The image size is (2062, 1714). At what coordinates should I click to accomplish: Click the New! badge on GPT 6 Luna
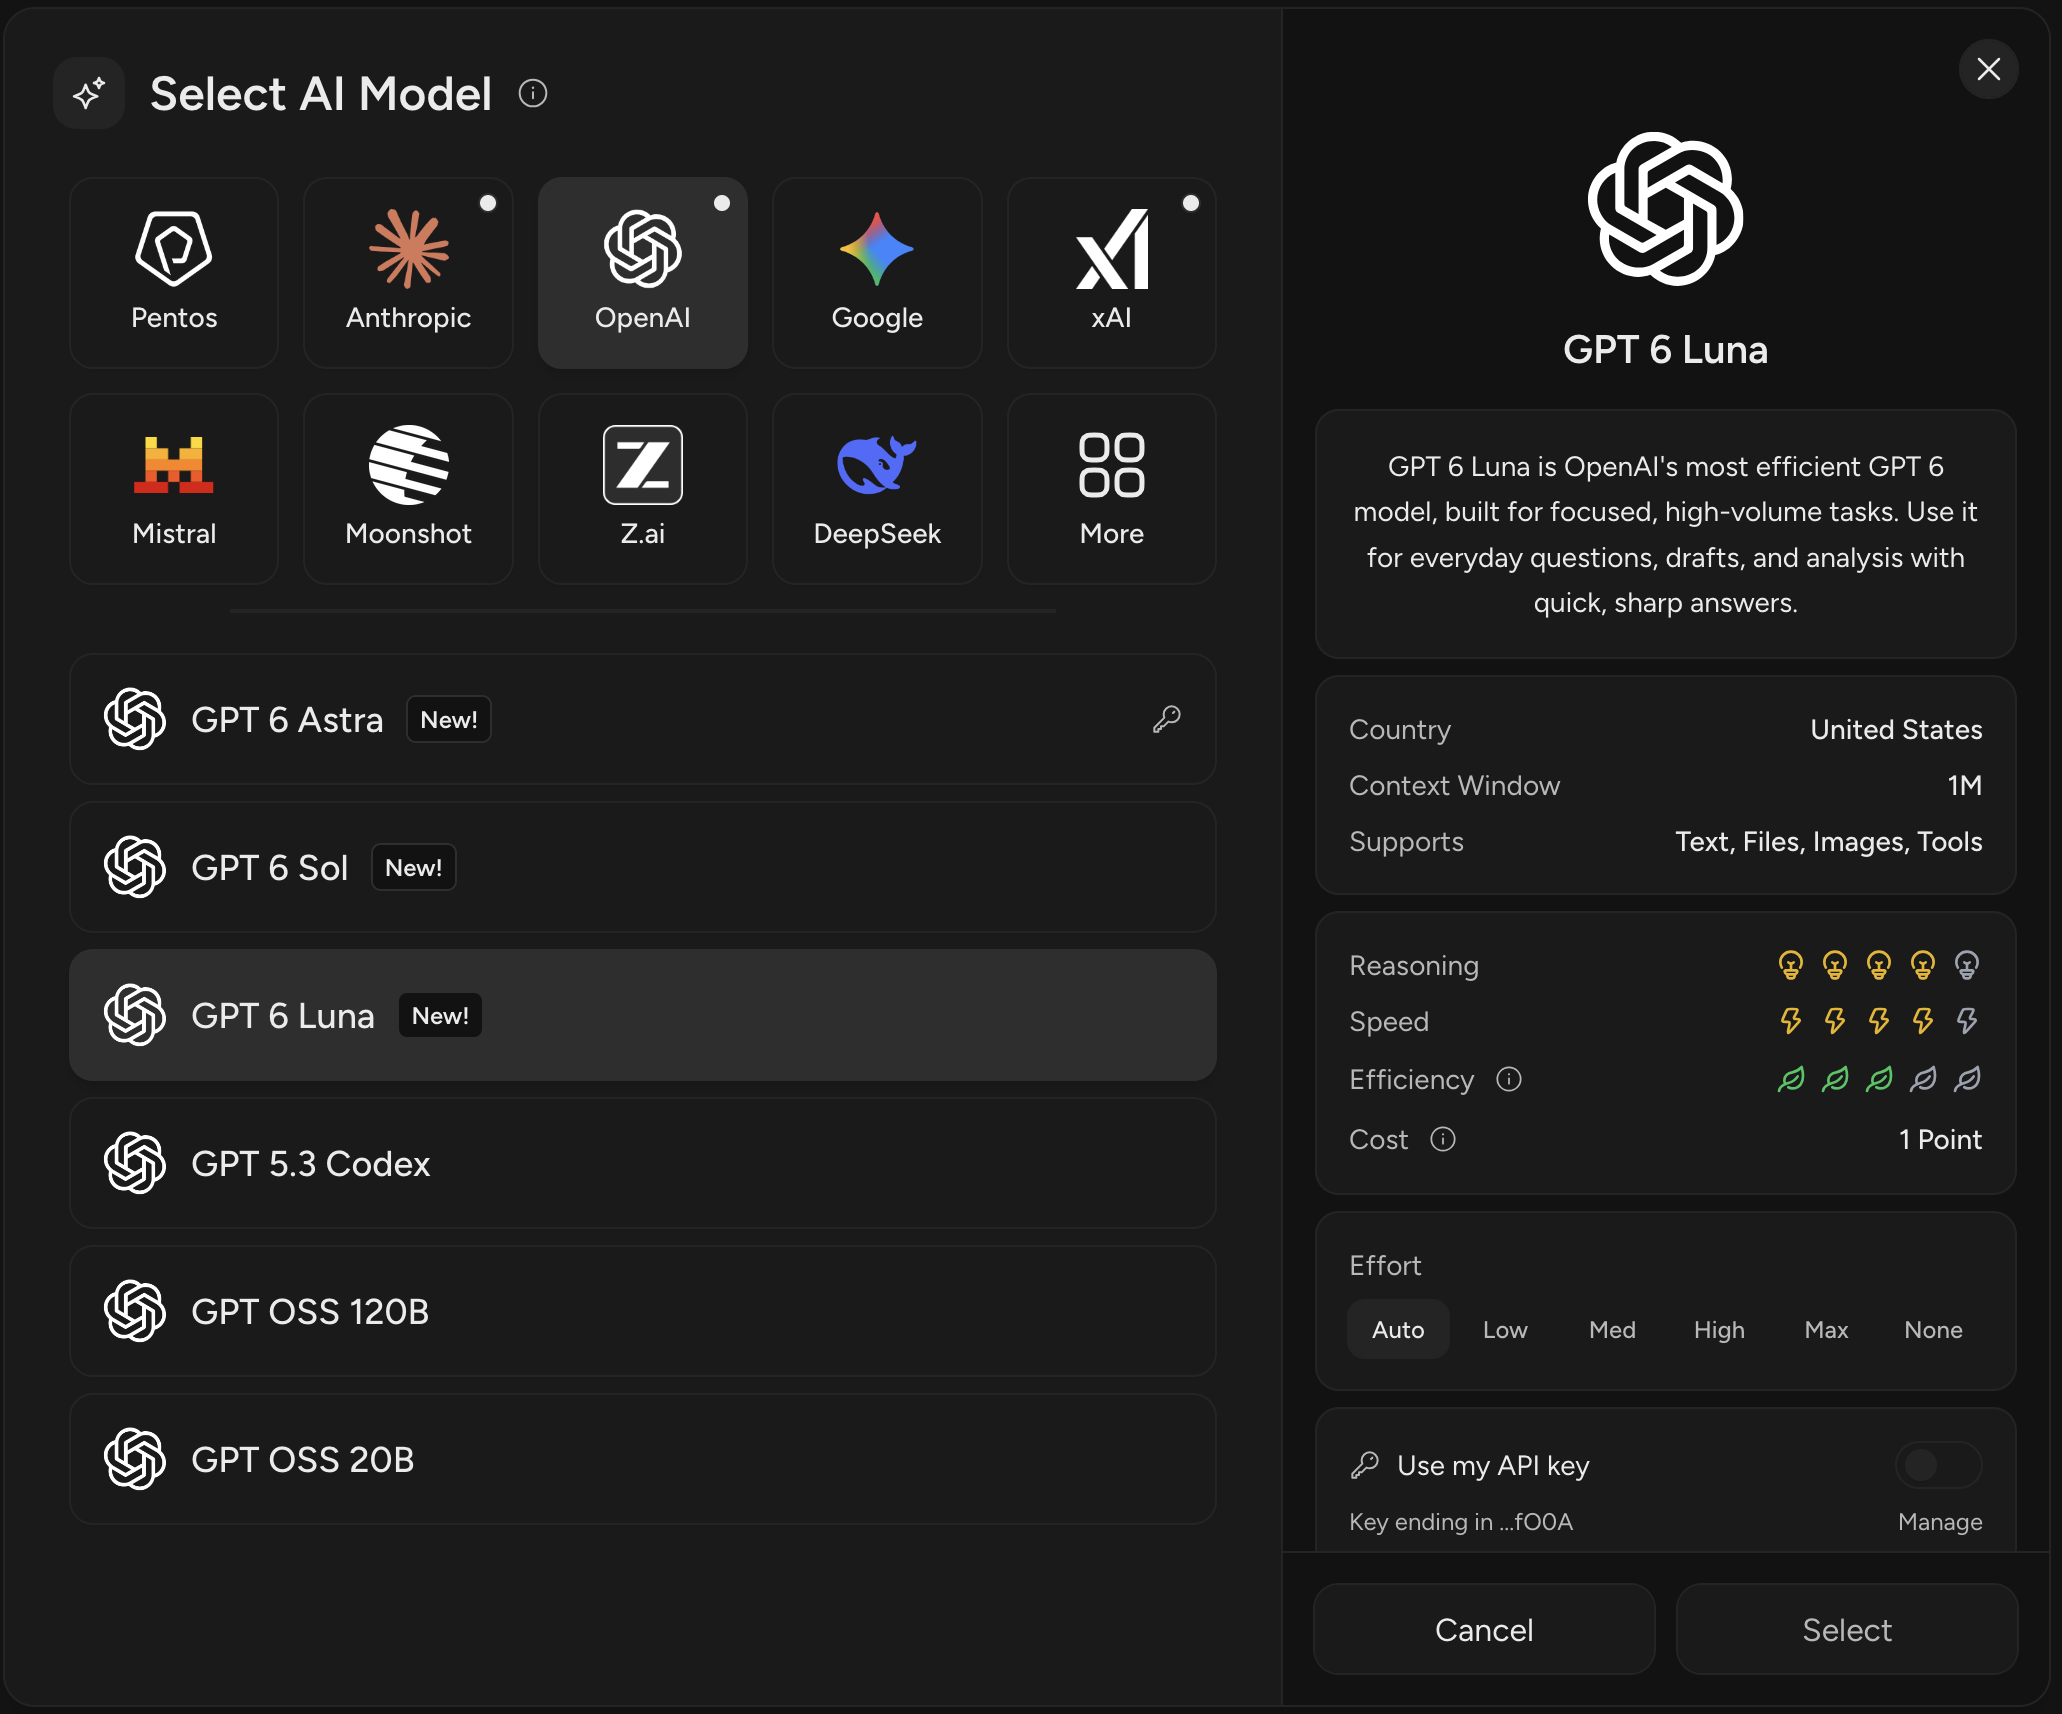pyautogui.click(x=440, y=1015)
